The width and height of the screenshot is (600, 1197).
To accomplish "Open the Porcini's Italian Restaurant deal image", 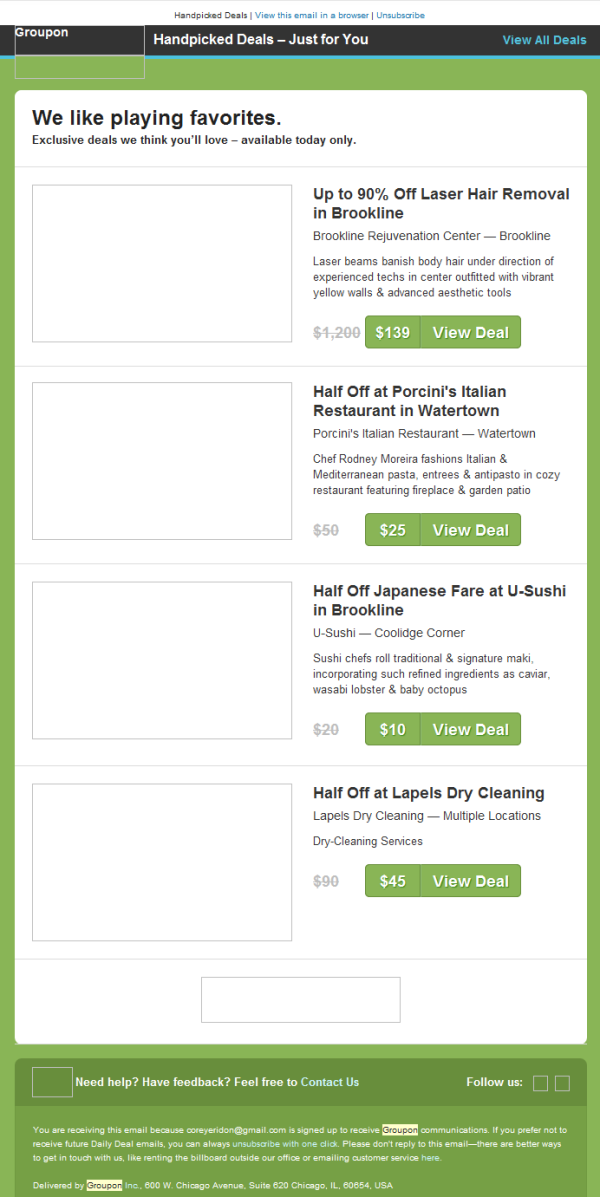I will [x=162, y=461].
